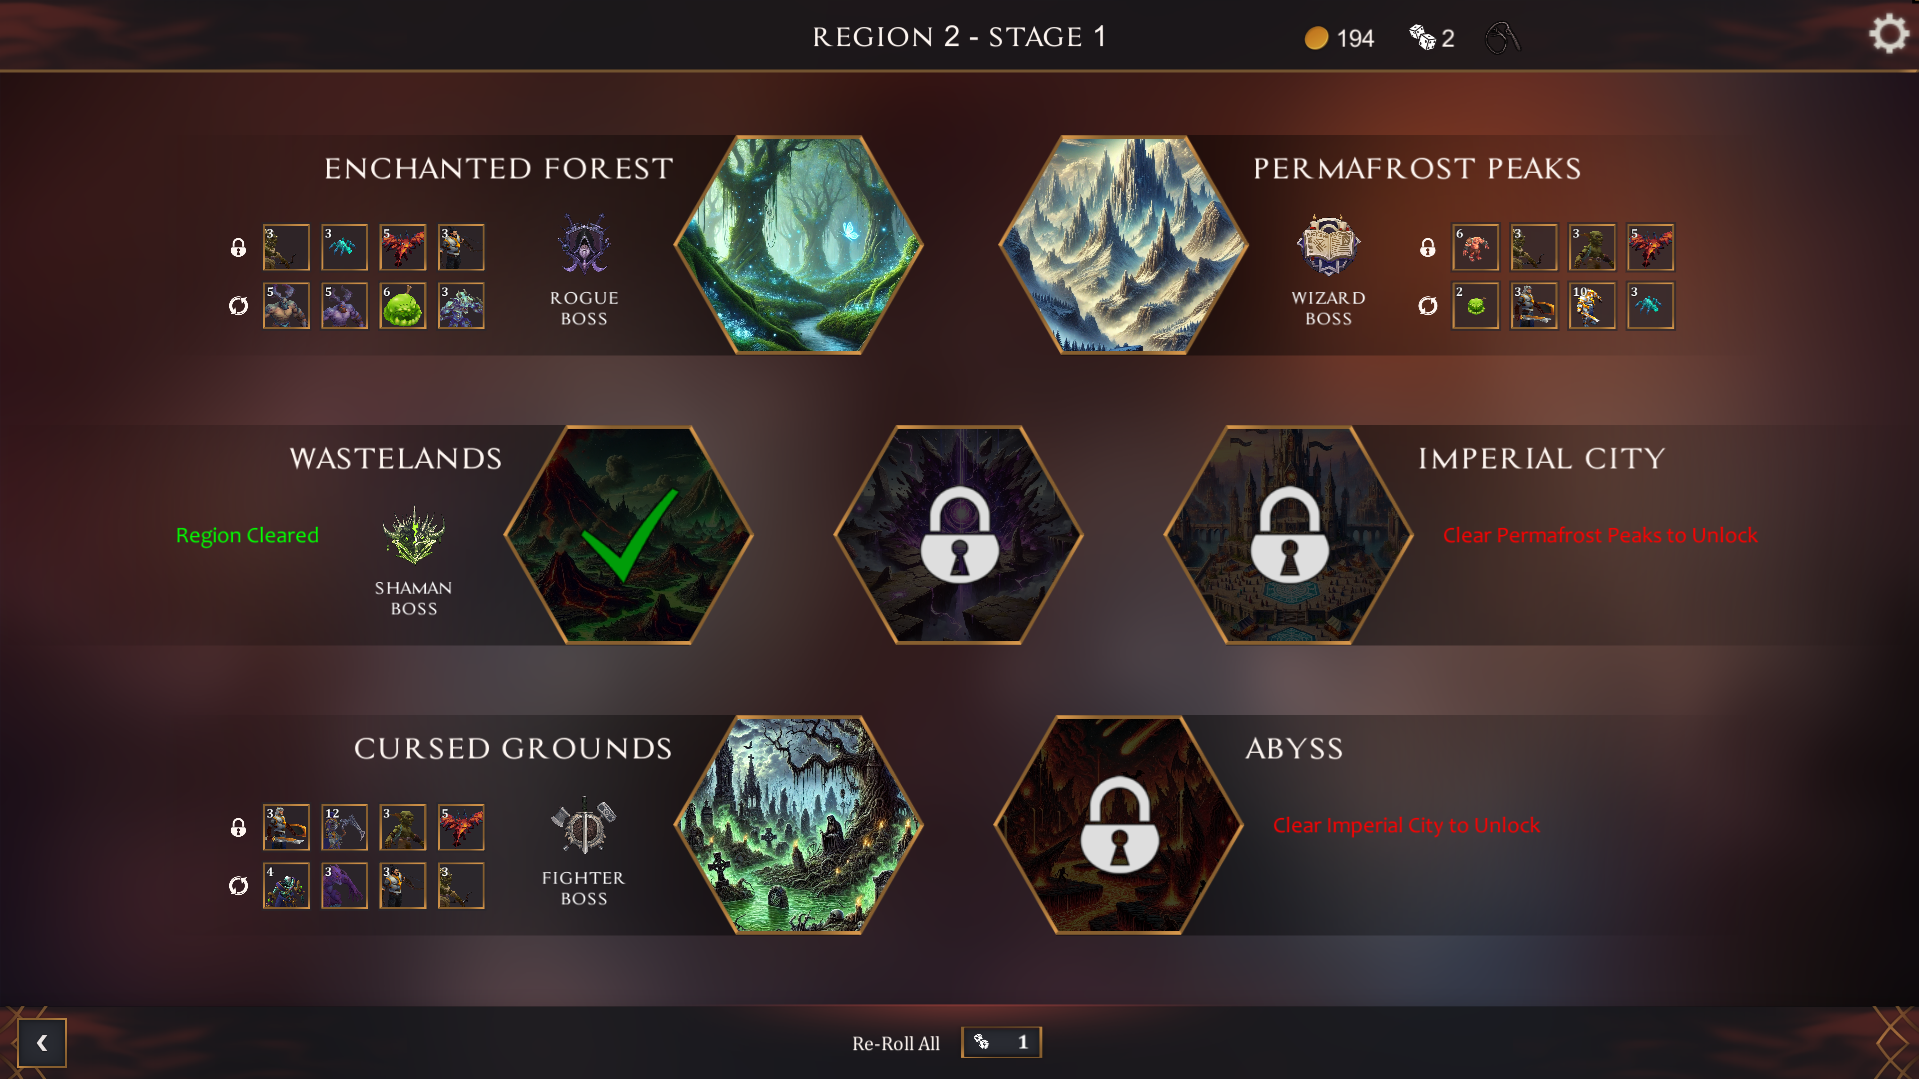Click the Wizard Boss emblem

(x=1328, y=244)
